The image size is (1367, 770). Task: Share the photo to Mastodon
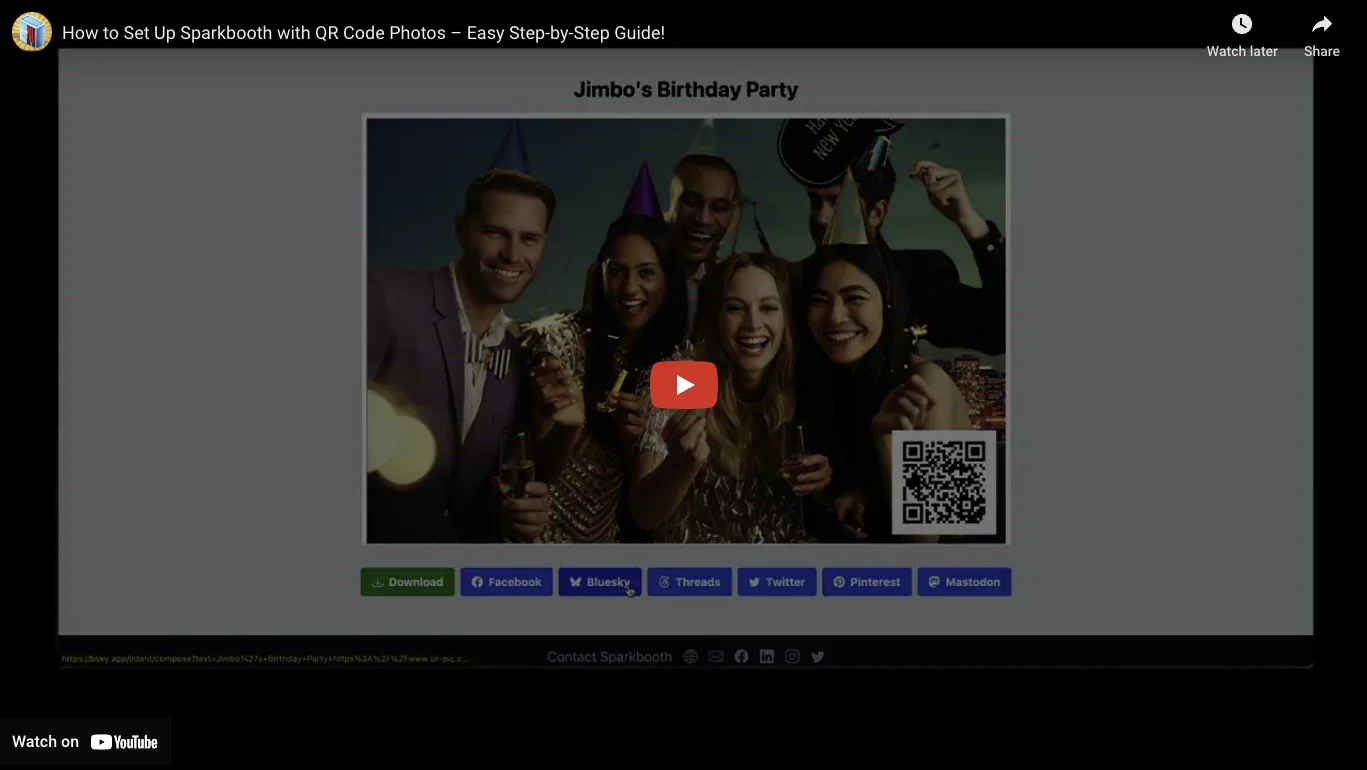(964, 582)
